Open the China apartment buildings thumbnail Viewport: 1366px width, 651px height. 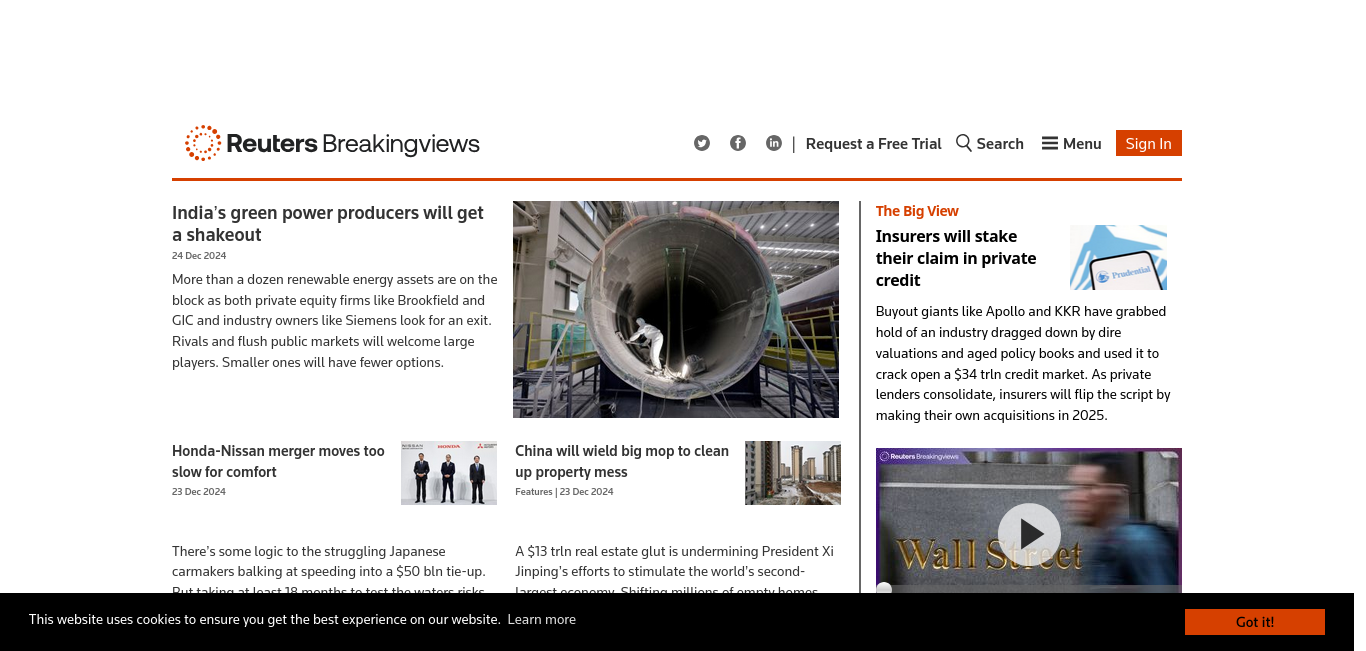point(793,473)
